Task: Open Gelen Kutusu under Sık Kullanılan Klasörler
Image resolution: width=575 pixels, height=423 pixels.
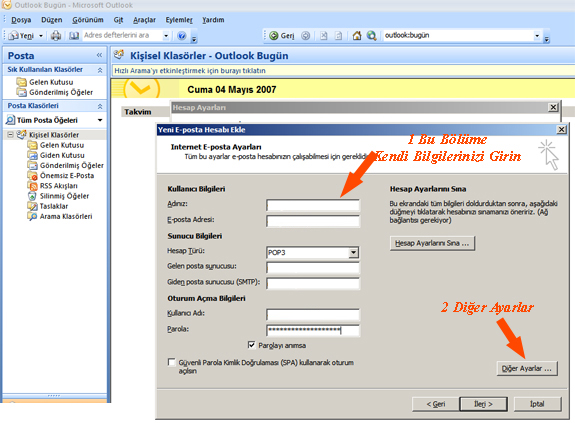Action: [45, 82]
